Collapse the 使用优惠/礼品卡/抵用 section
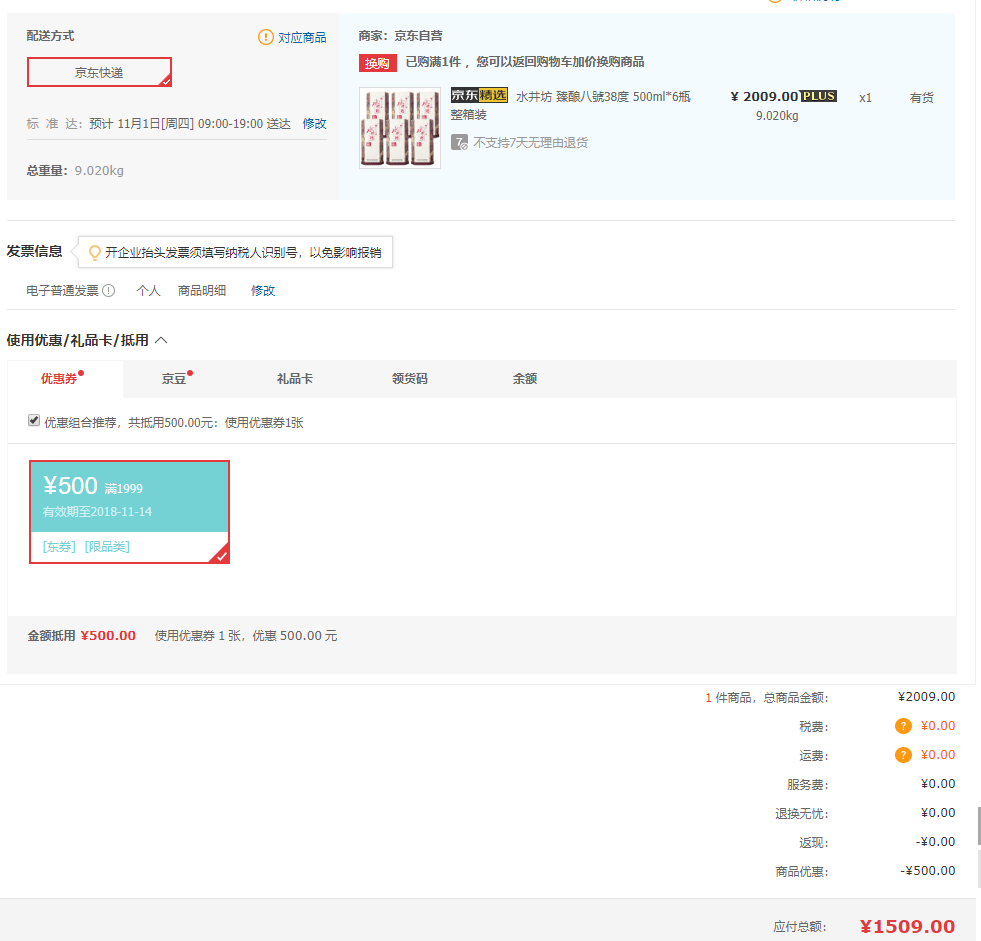 161,340
